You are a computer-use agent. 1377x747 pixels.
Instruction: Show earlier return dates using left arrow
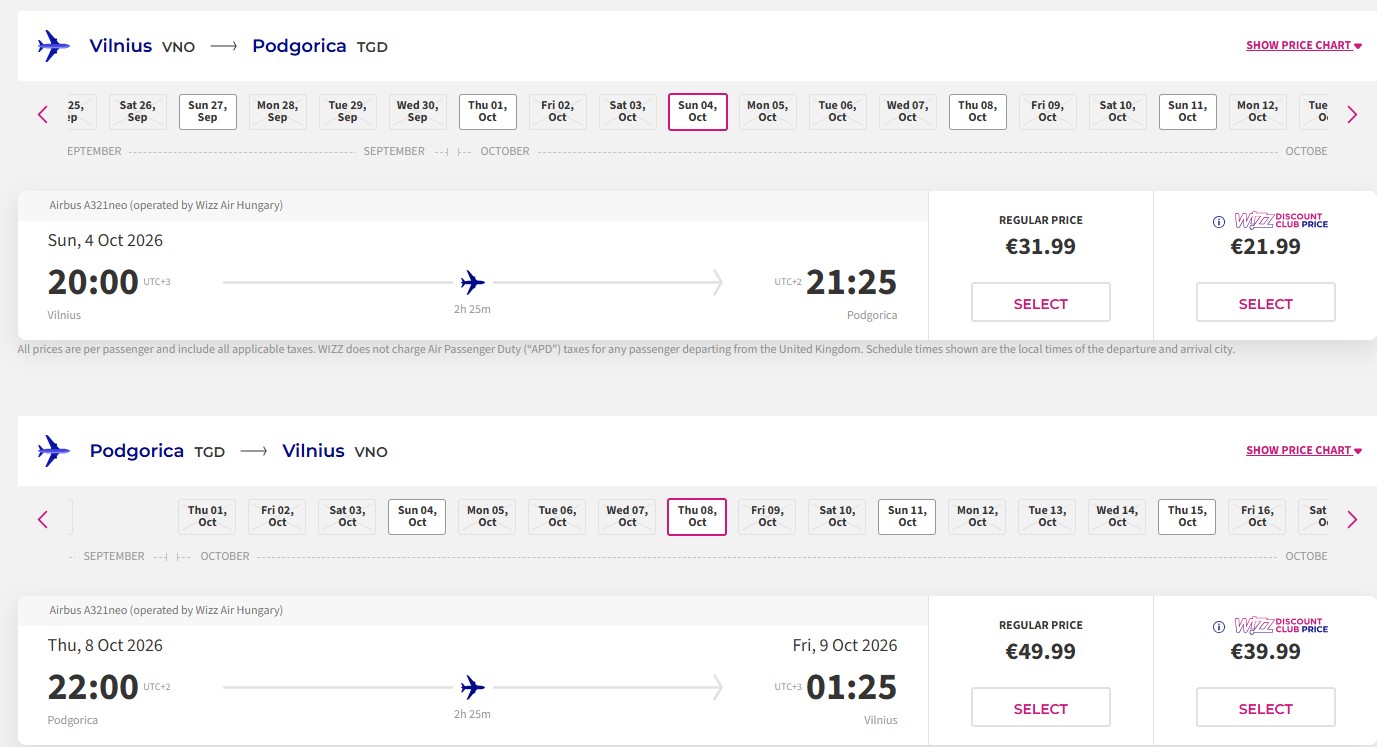point(42,519)
